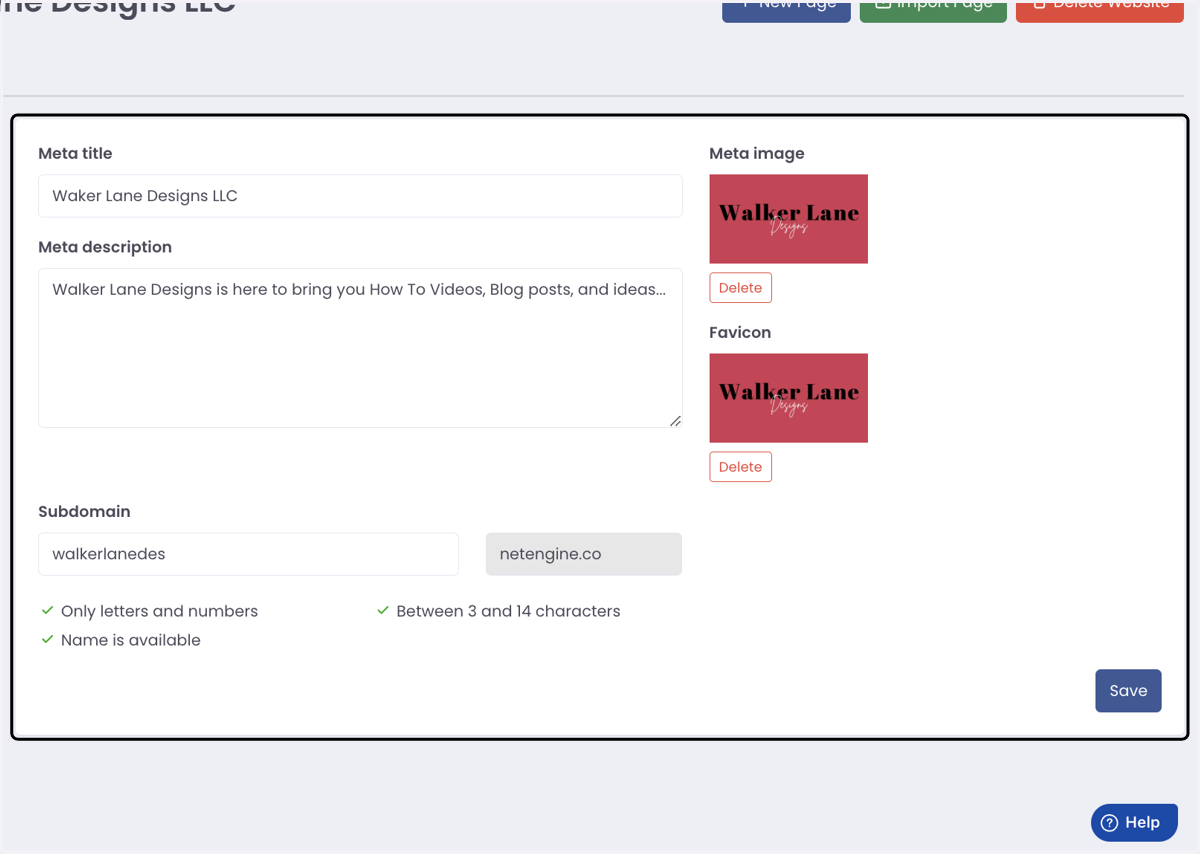Click the Favicon thumbnail
The height and width of the screenshot is (854, 1200).
tap(789, 398)
